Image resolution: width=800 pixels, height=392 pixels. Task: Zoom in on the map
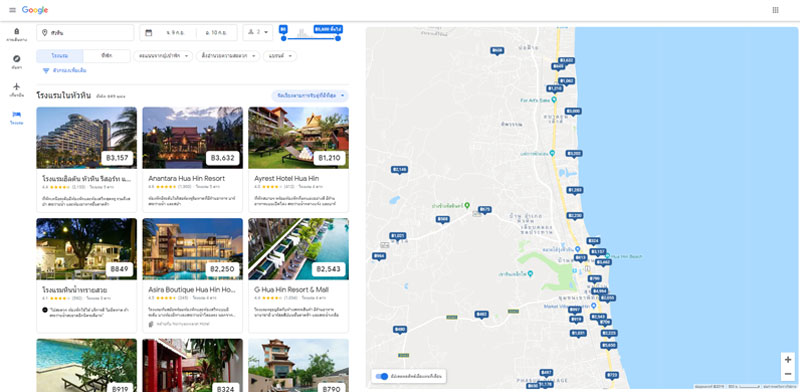tap(788, 360)
